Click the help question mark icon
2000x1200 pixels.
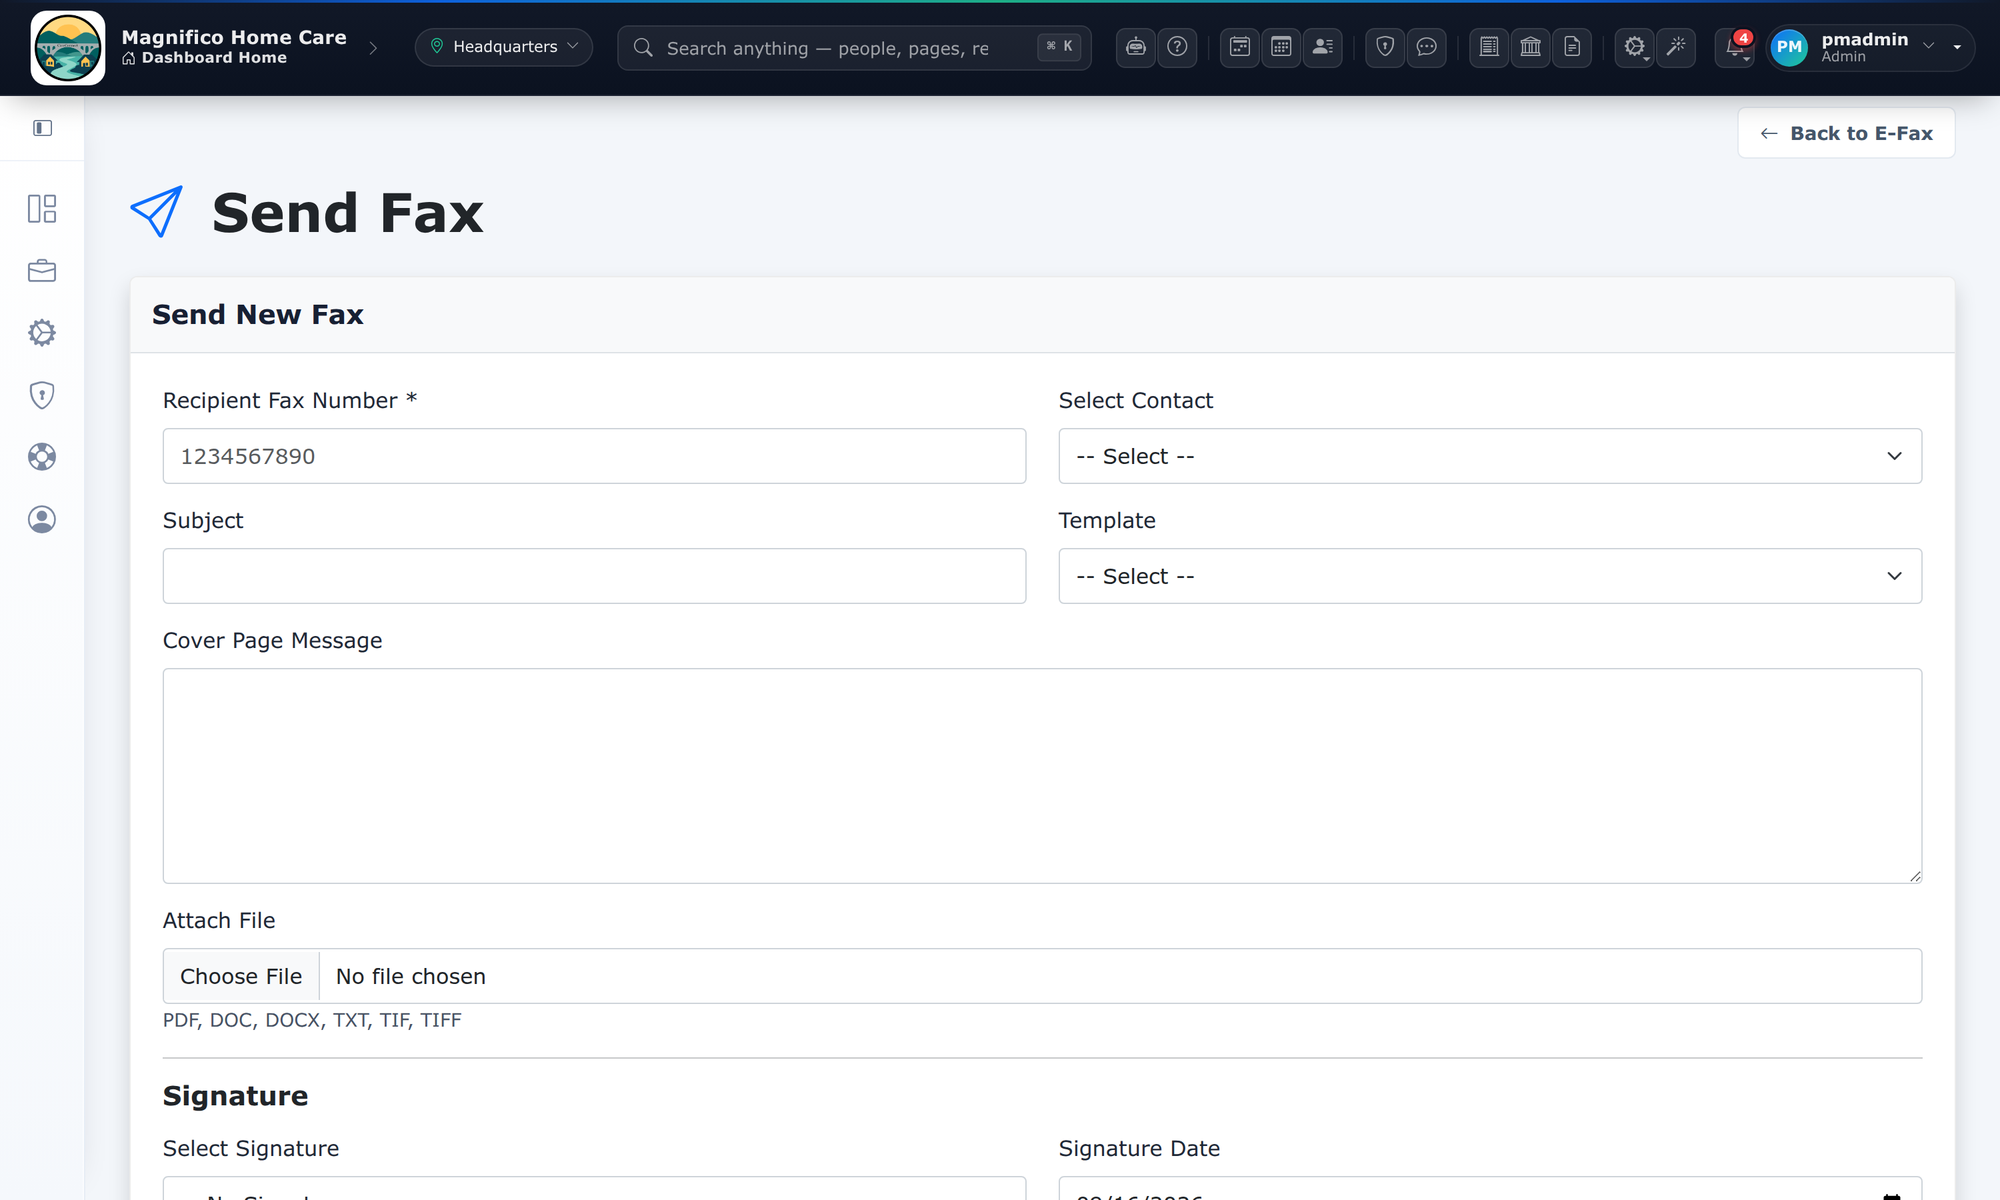(1177, 47)
